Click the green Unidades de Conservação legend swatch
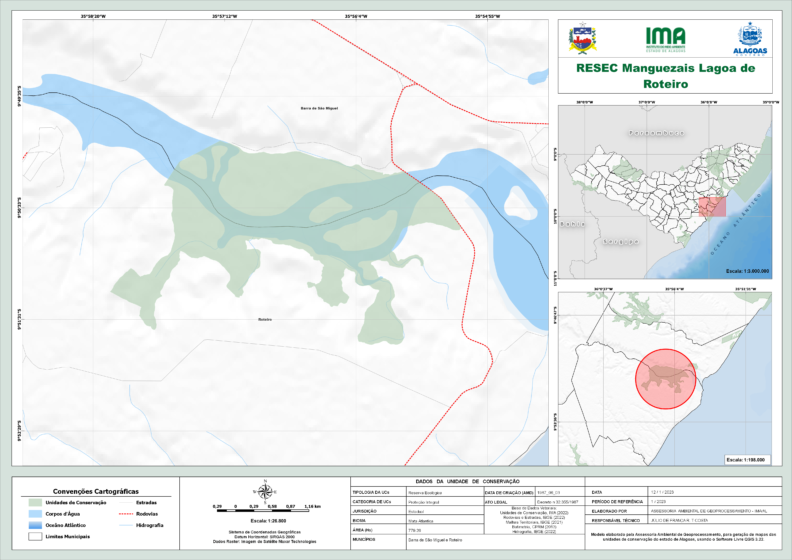The image size is (792, 560). pos(35,502)
